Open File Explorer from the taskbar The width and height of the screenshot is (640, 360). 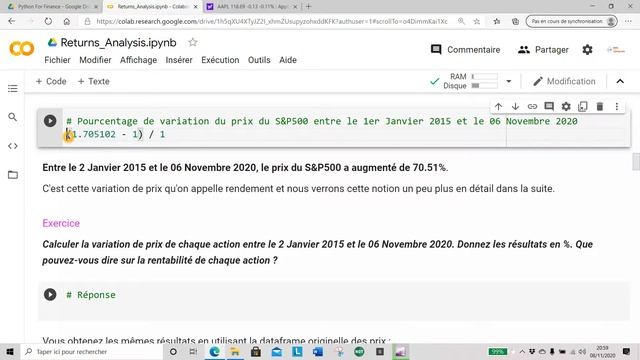point(235,351)
